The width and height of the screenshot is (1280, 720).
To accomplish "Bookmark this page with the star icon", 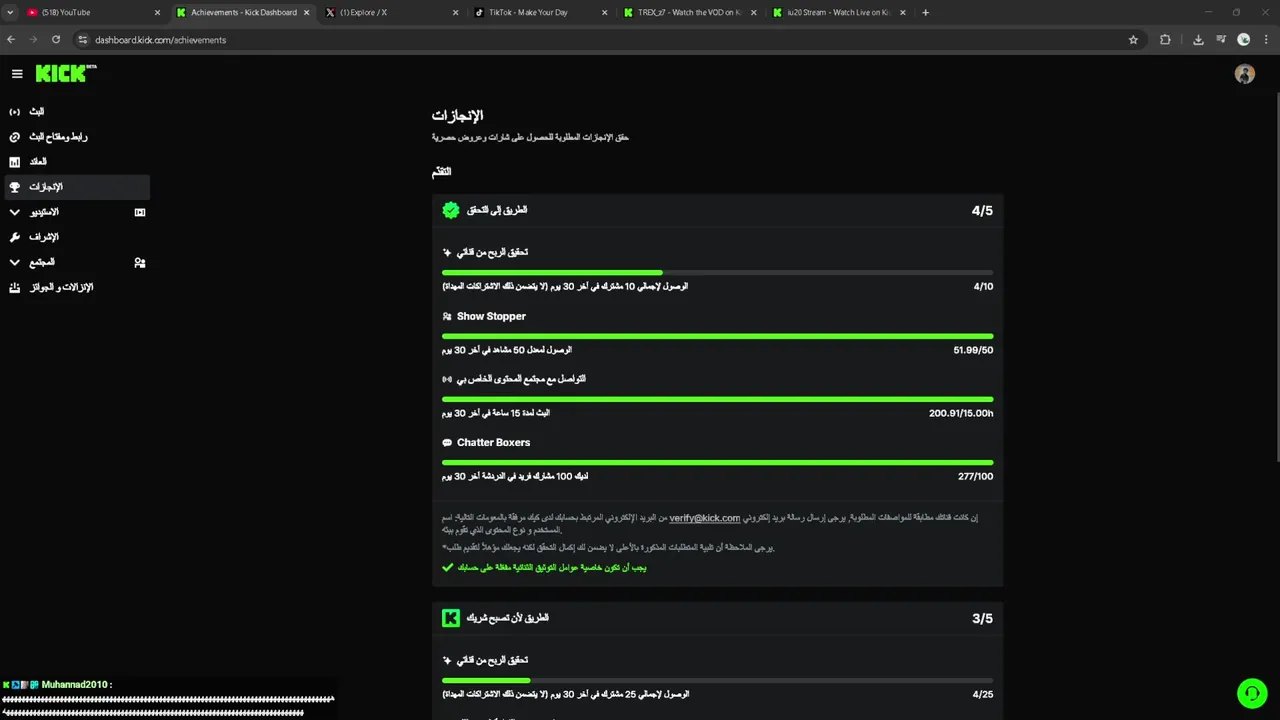I will pyautogui.click(x=1133, y=40).
